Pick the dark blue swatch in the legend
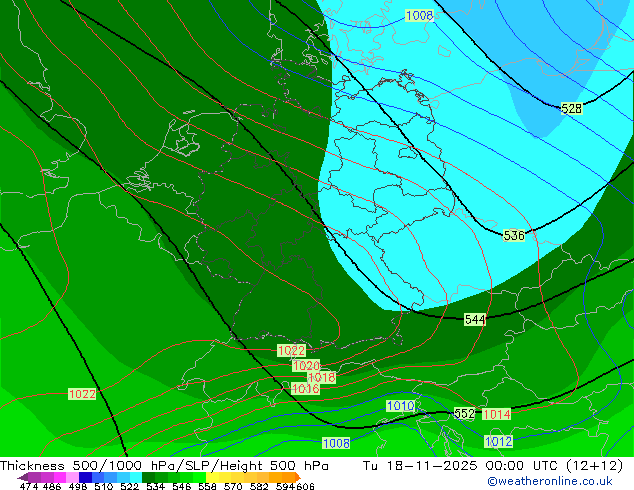 click(x=85, y=477)
